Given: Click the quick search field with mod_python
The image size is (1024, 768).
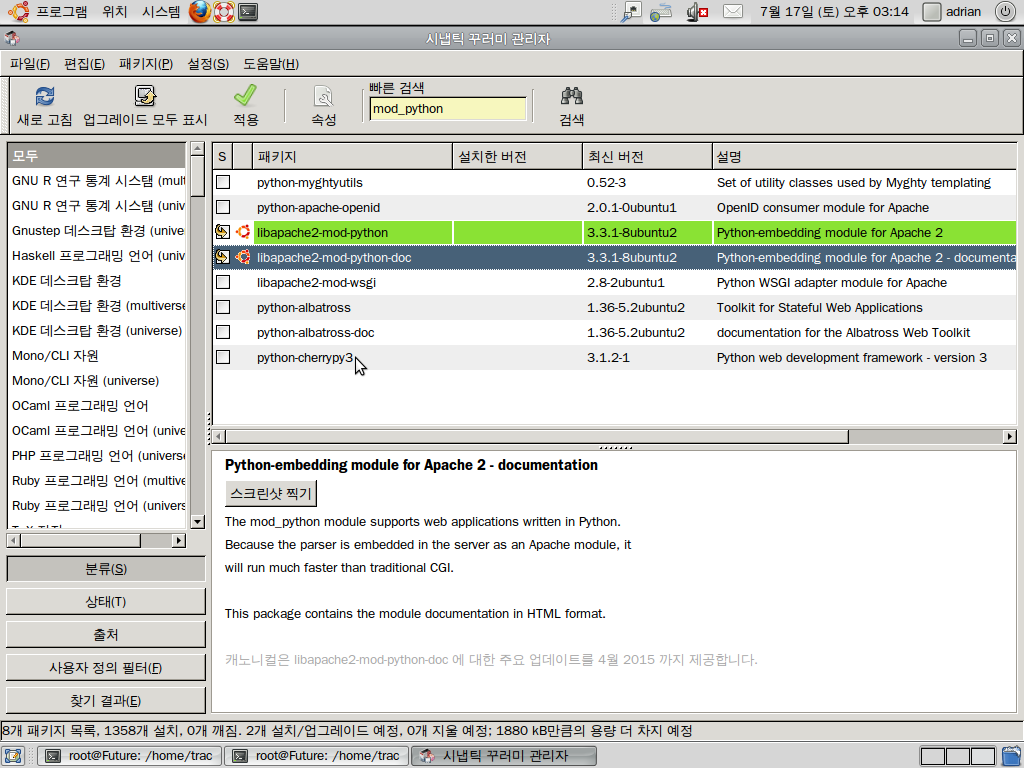Looking at the screenshot, I should 447,109.
